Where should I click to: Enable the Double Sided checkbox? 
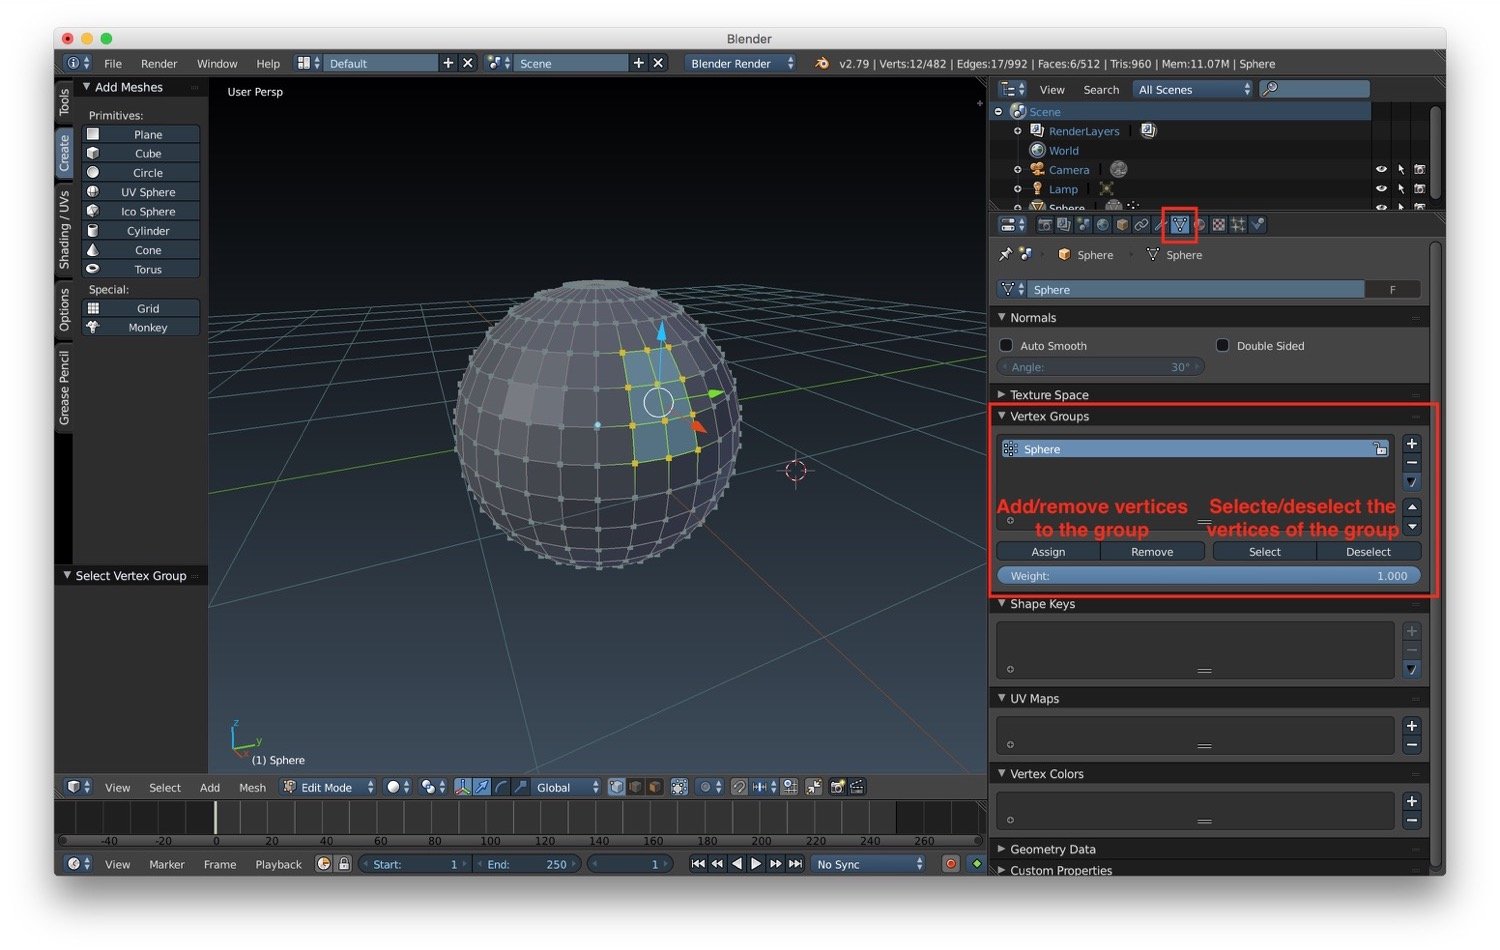pos(1222,345)
